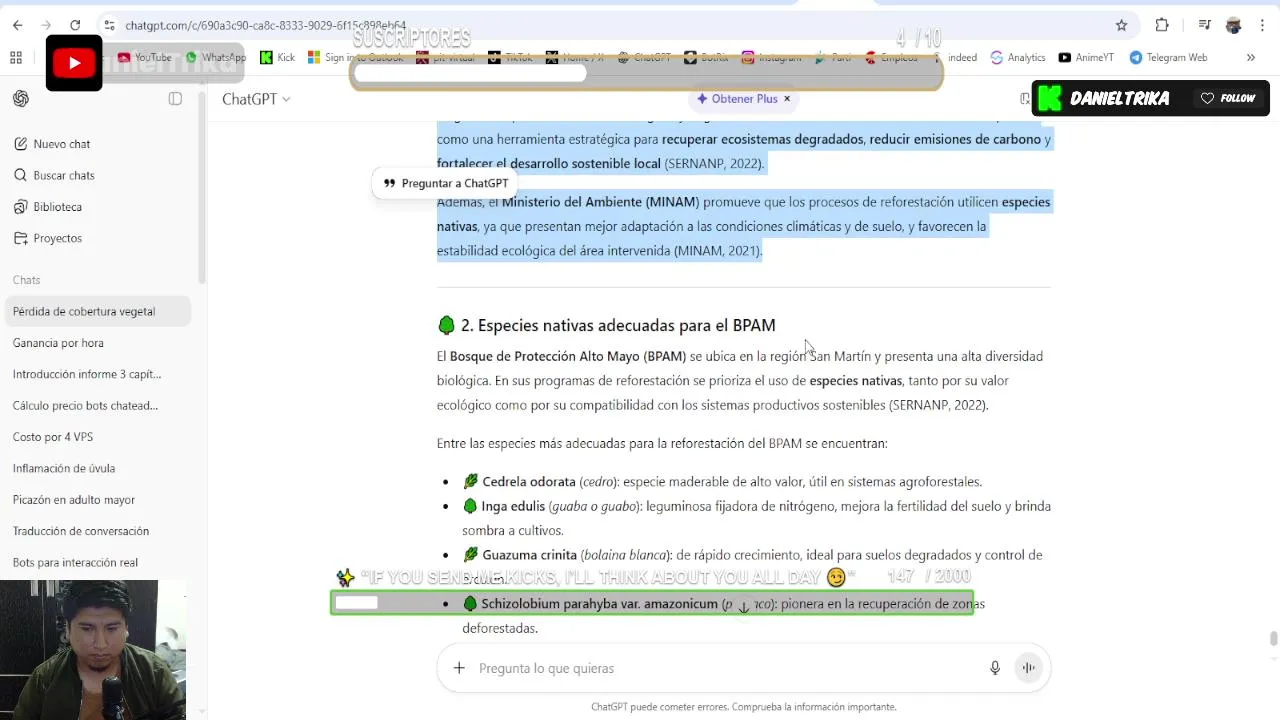
Task: Open the Analytics bookmark
Action: click(x=1018, y=57)
